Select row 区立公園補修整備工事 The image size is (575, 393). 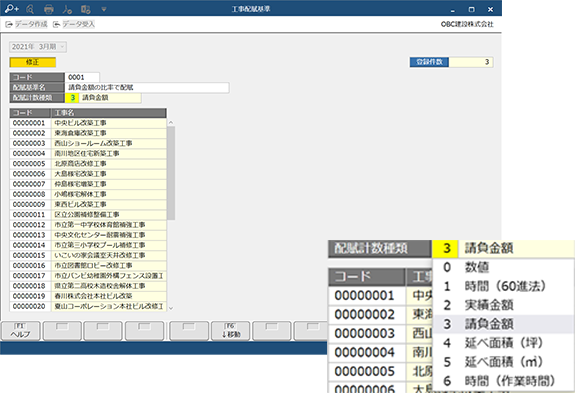88,214
